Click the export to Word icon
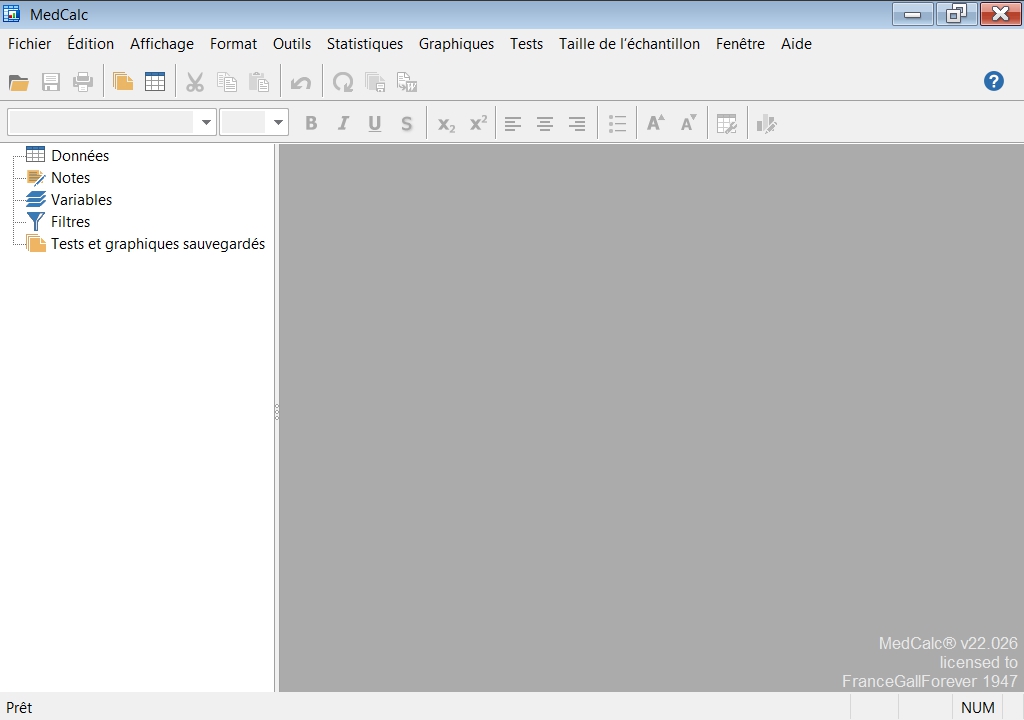The height and width of the screenshot is (720, 1024). (x=407, y=82)
